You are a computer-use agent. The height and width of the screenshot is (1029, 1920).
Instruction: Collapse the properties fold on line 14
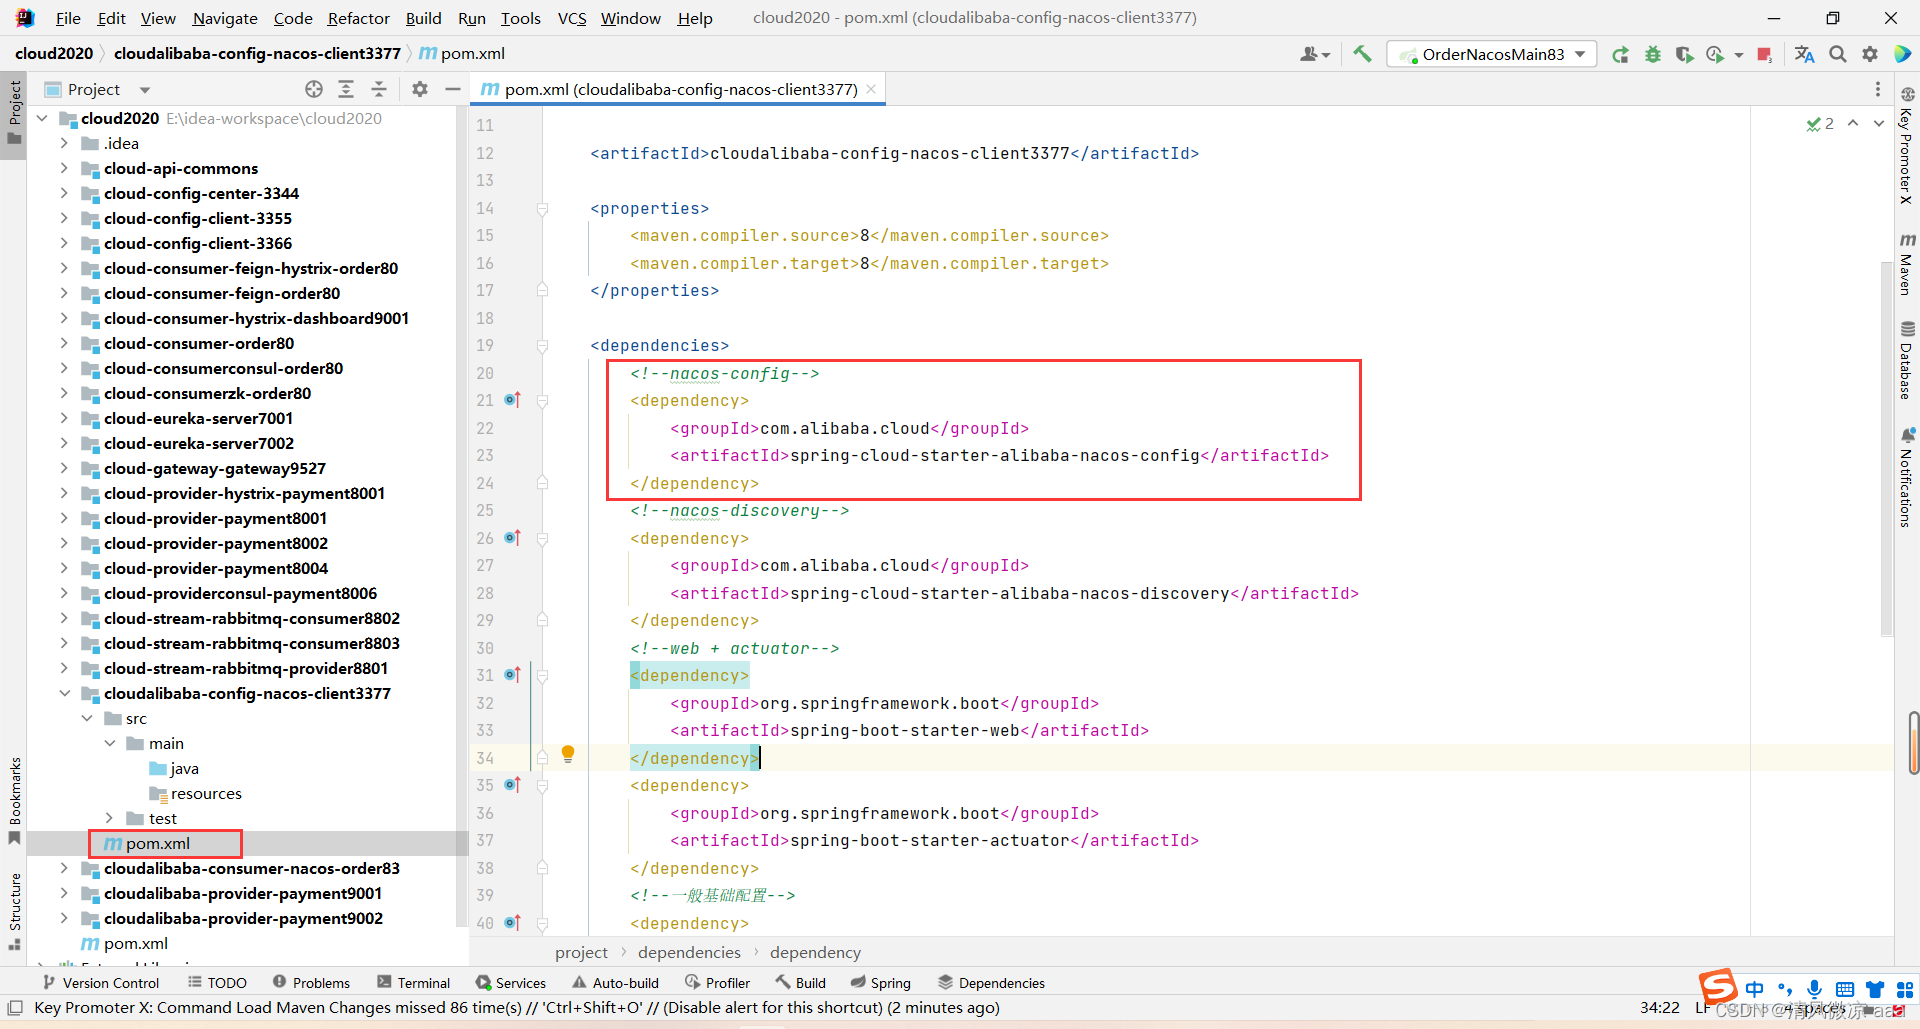(x=542, y=209)
